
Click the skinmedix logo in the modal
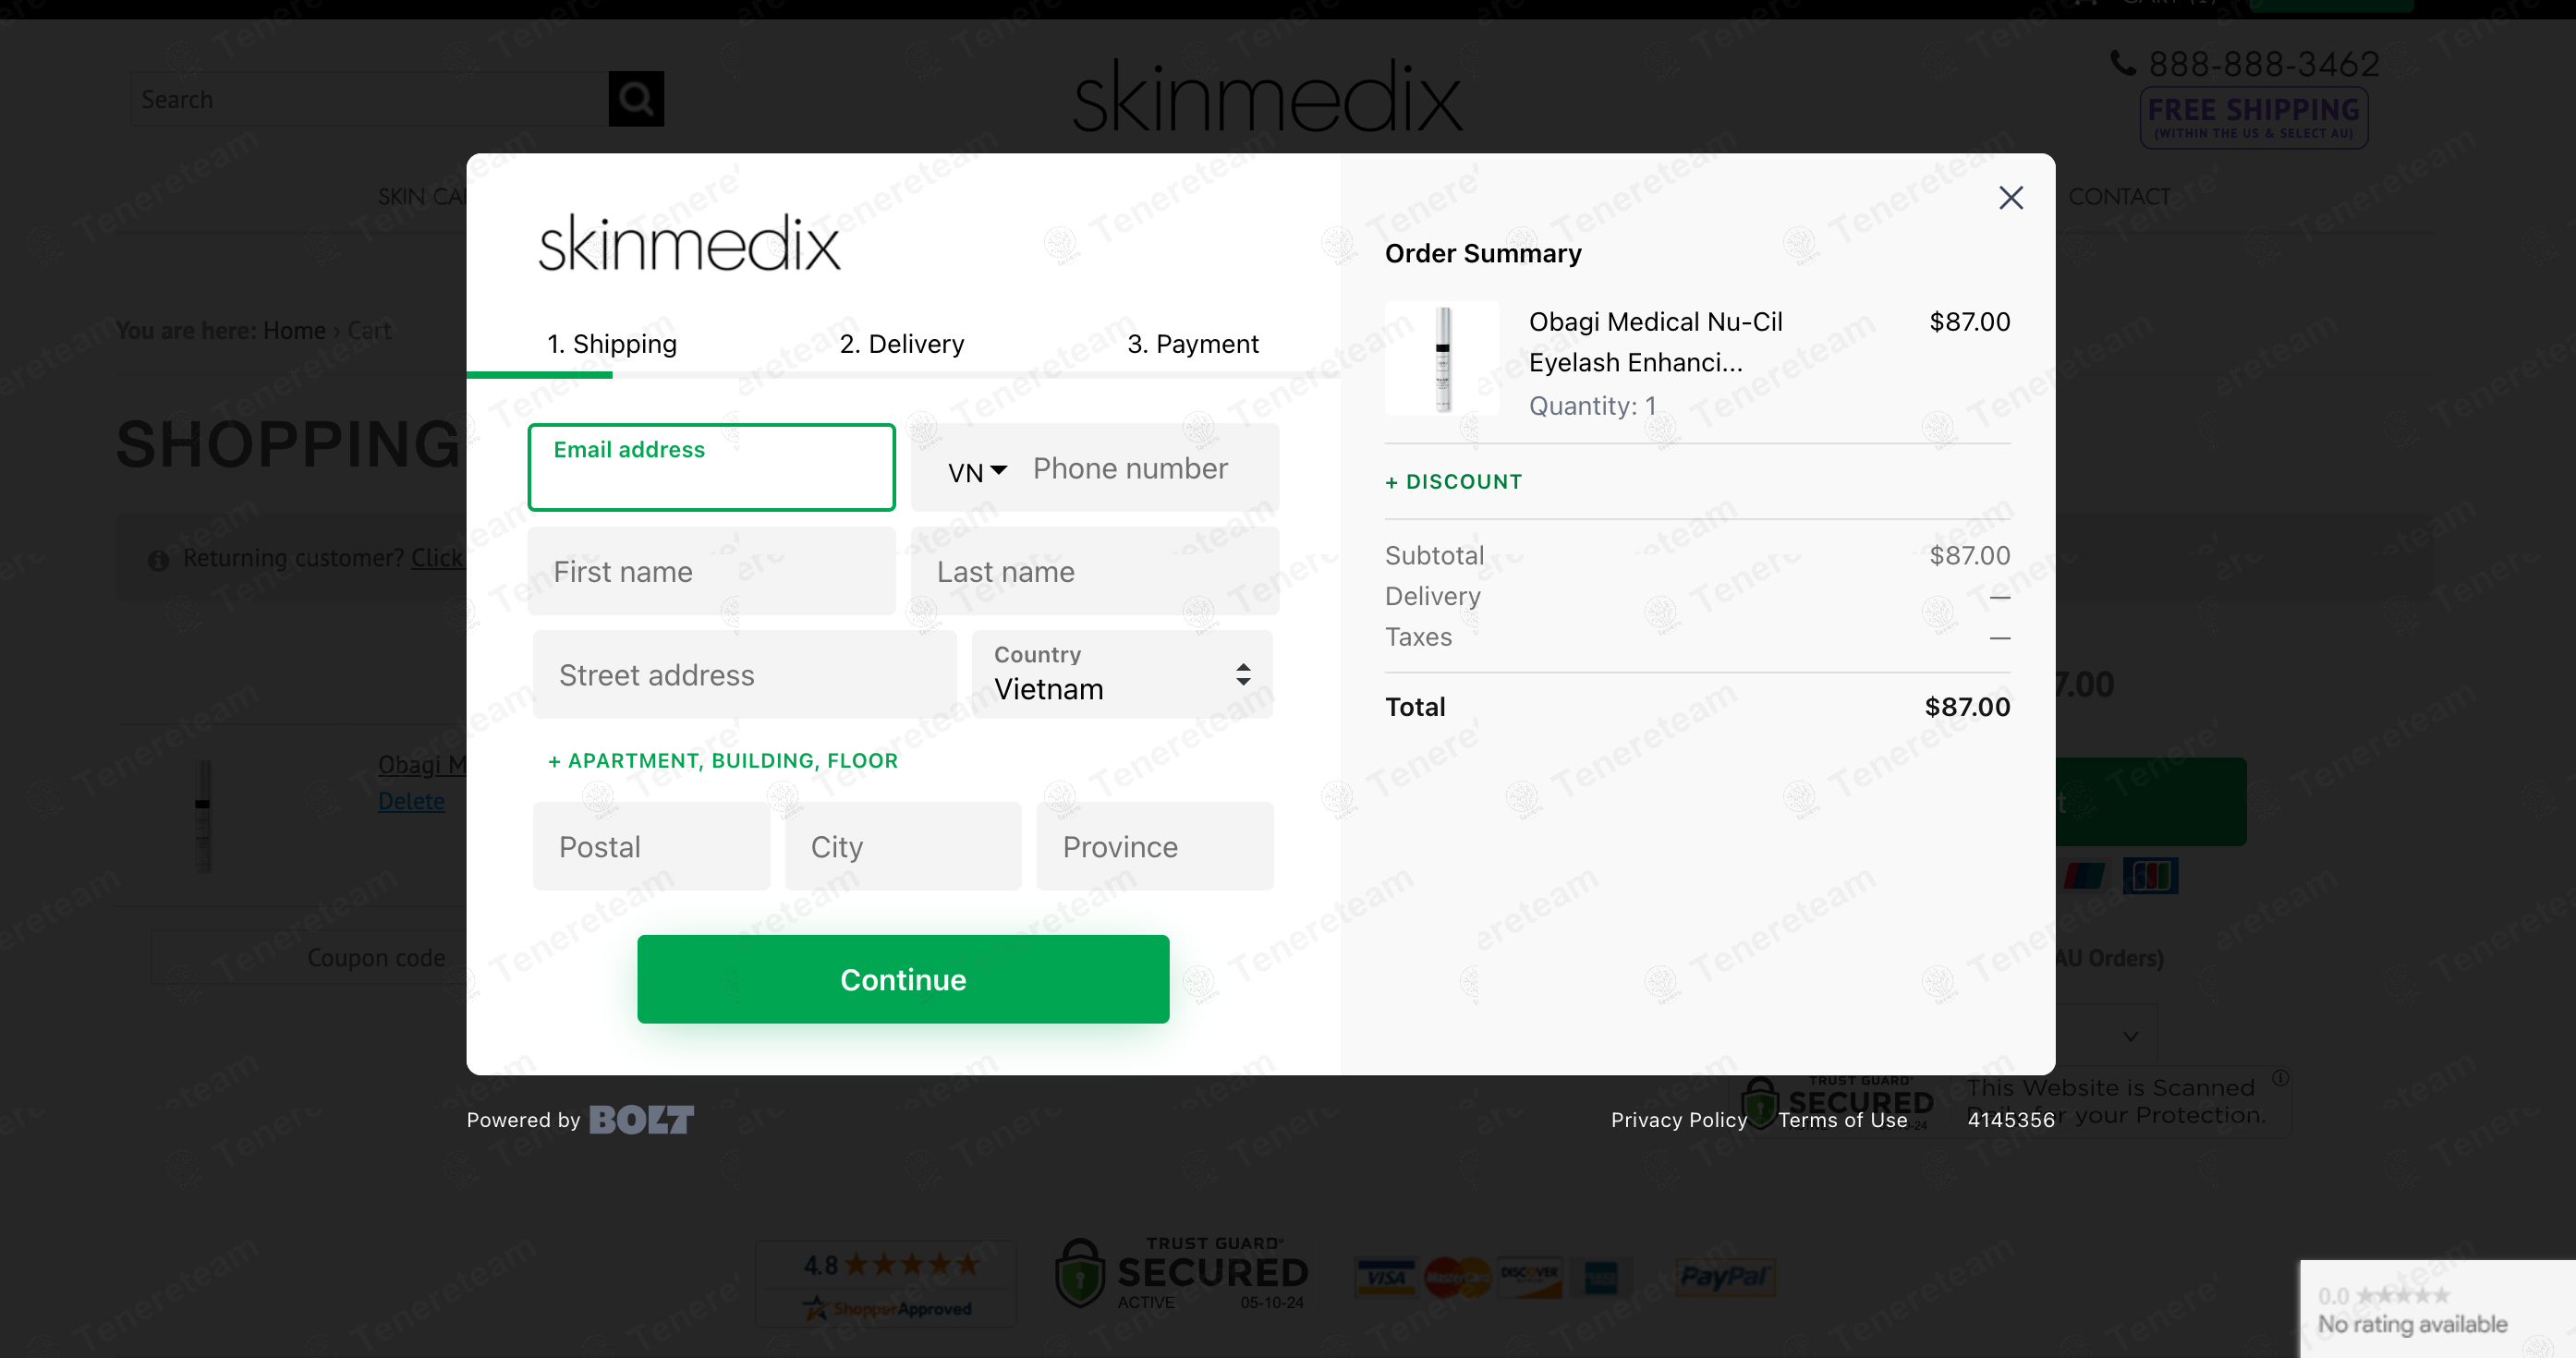[x=689, y=243]
